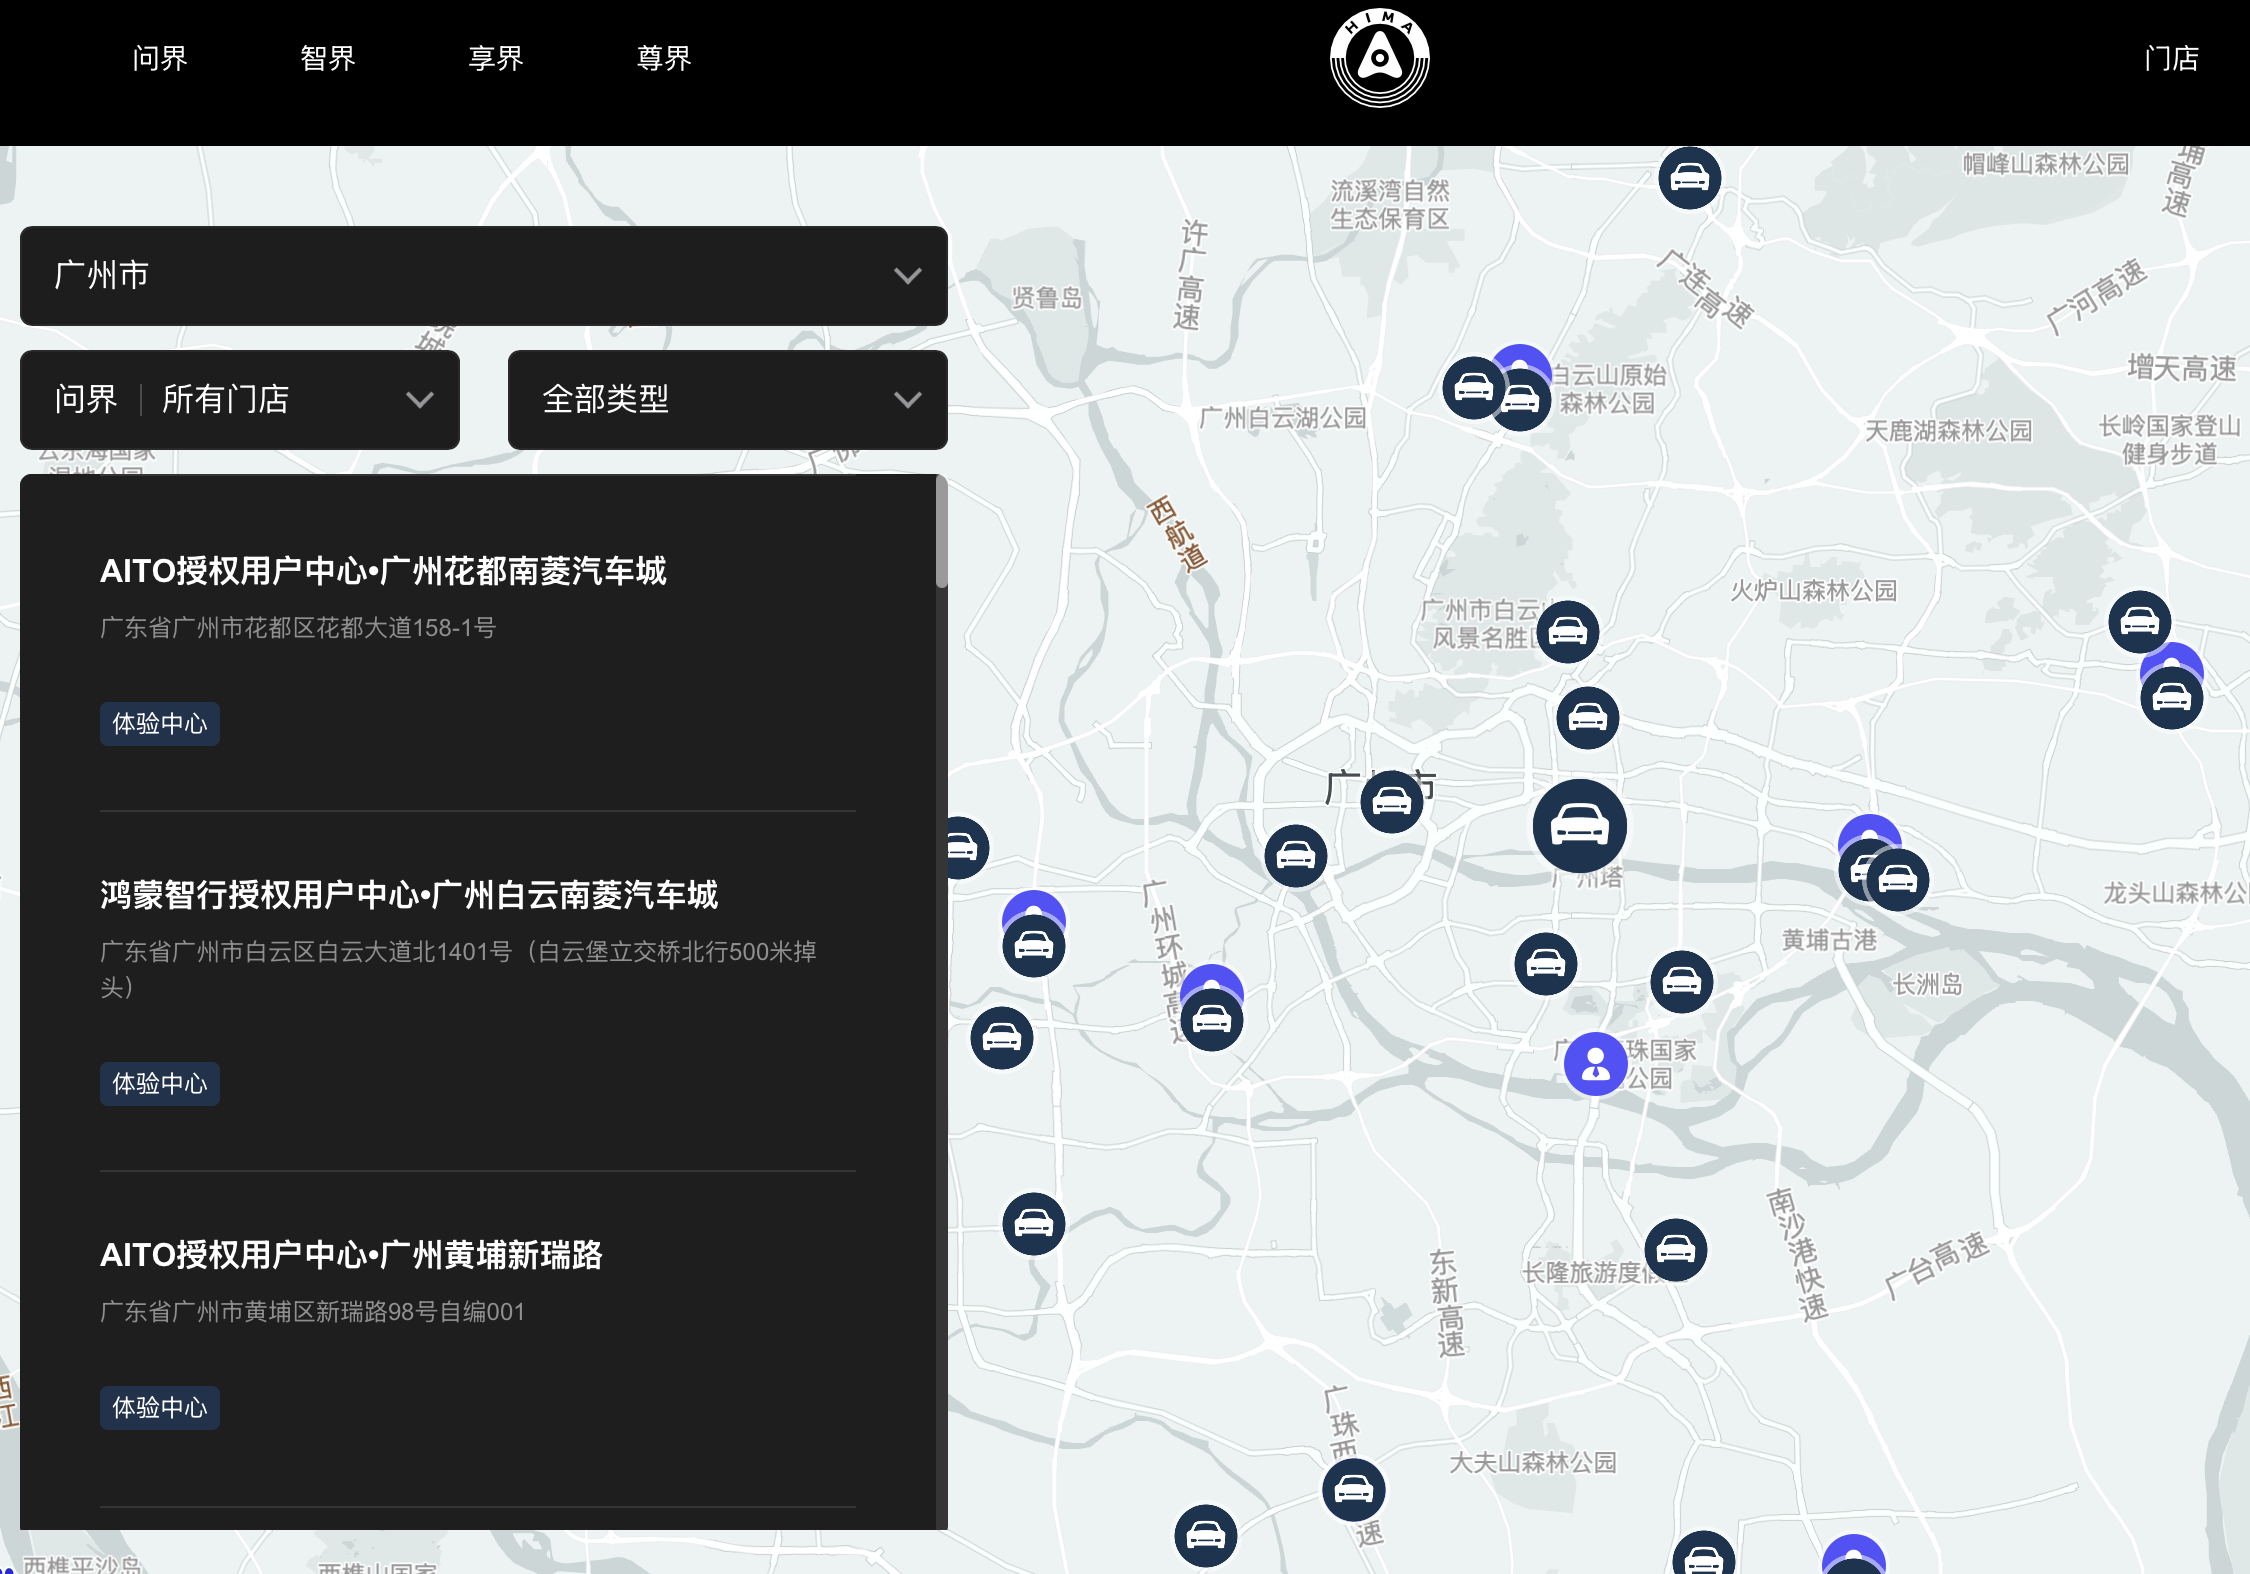Click the car marker near 流溪湾自然生态保育区
This screenshot has height=1574, width=2250.
coord(1690,178)
